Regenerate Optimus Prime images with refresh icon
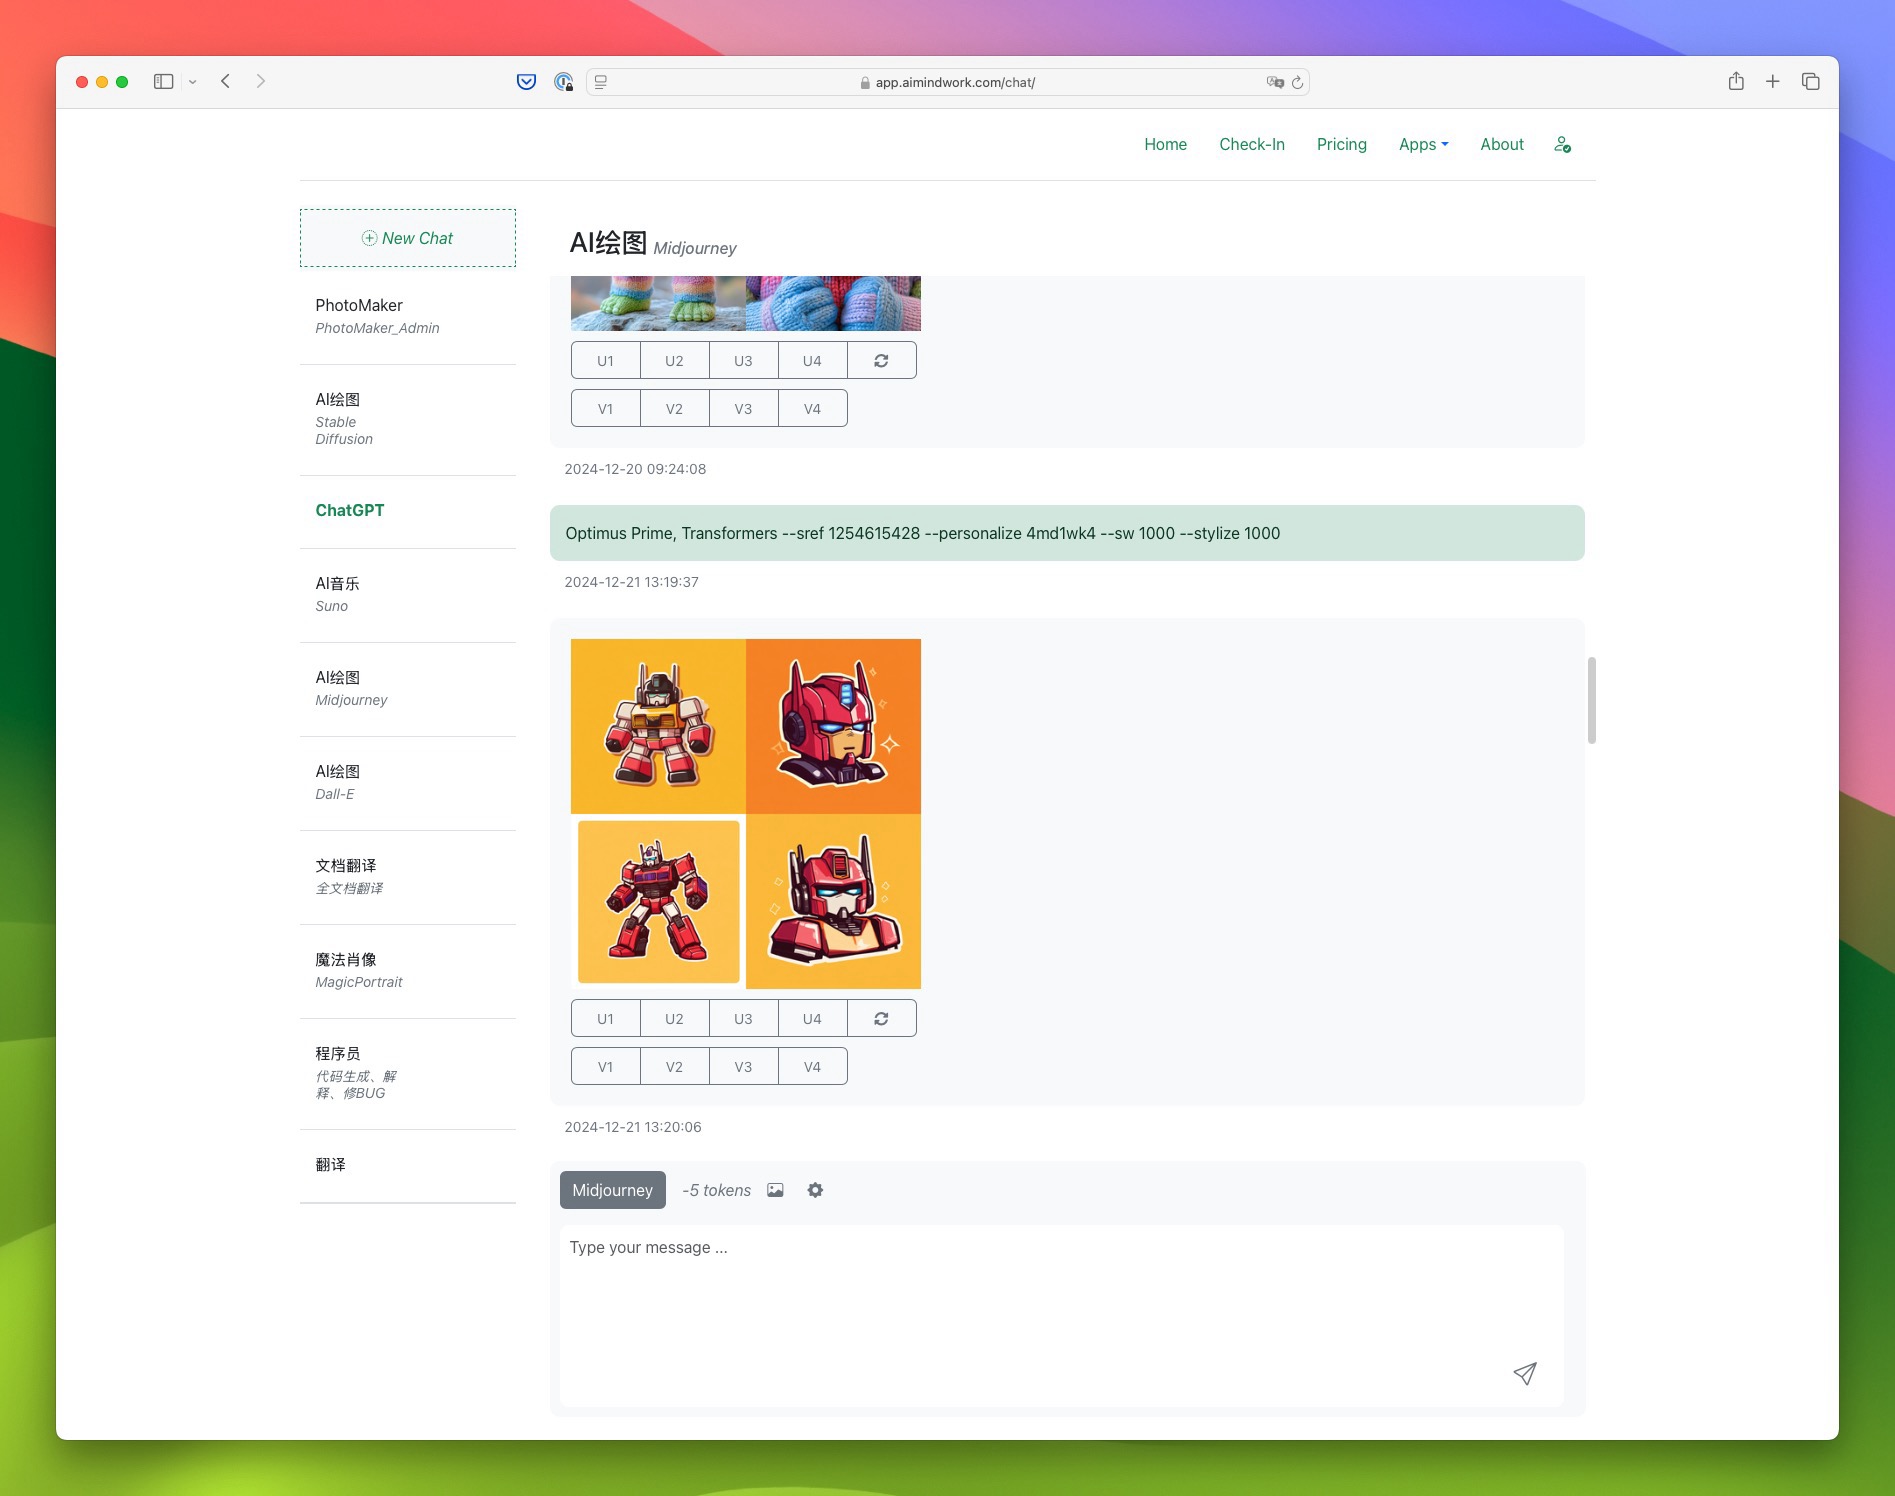 coord(881,1019)
